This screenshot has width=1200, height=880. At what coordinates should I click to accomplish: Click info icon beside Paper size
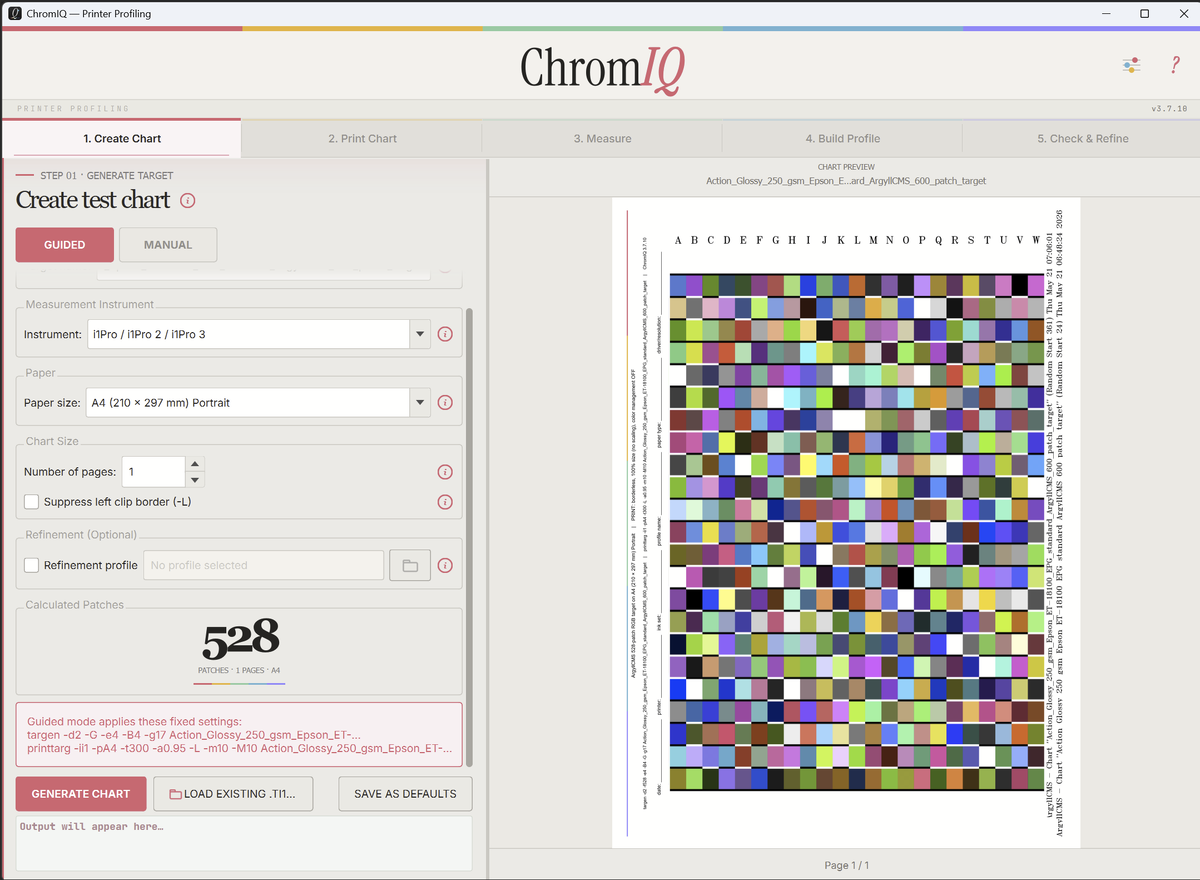[x=446, y=403]
